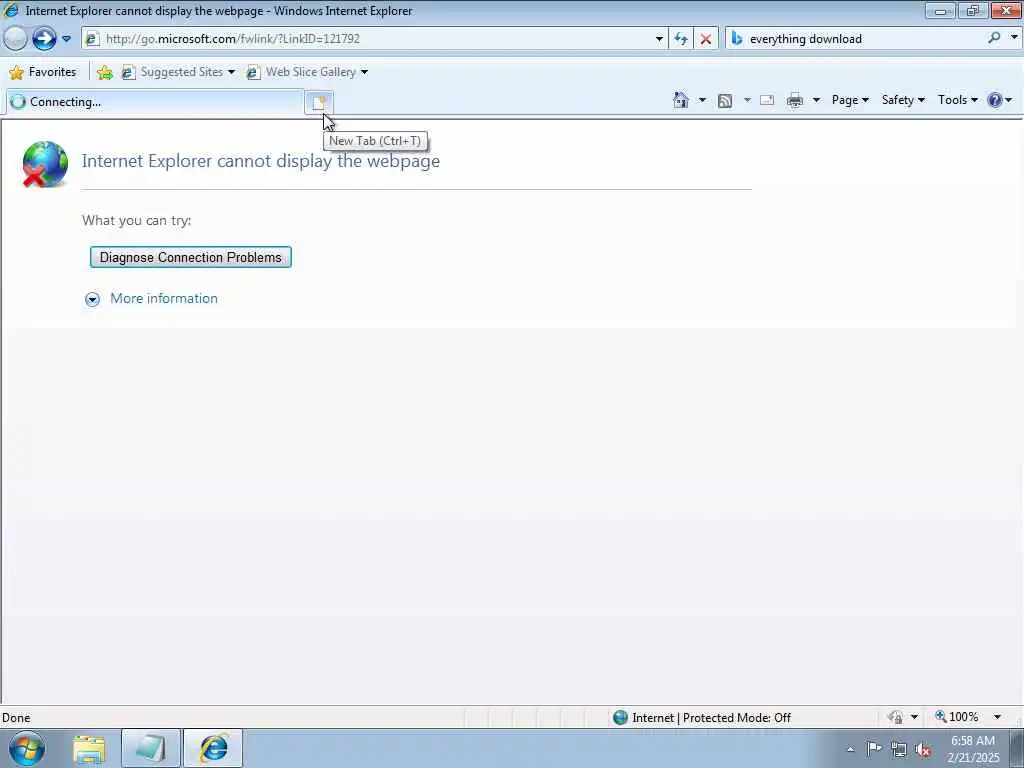Expand the Print dropdown arrow
This screenshot has width=1024, height=768.
(x=816, y=100)
